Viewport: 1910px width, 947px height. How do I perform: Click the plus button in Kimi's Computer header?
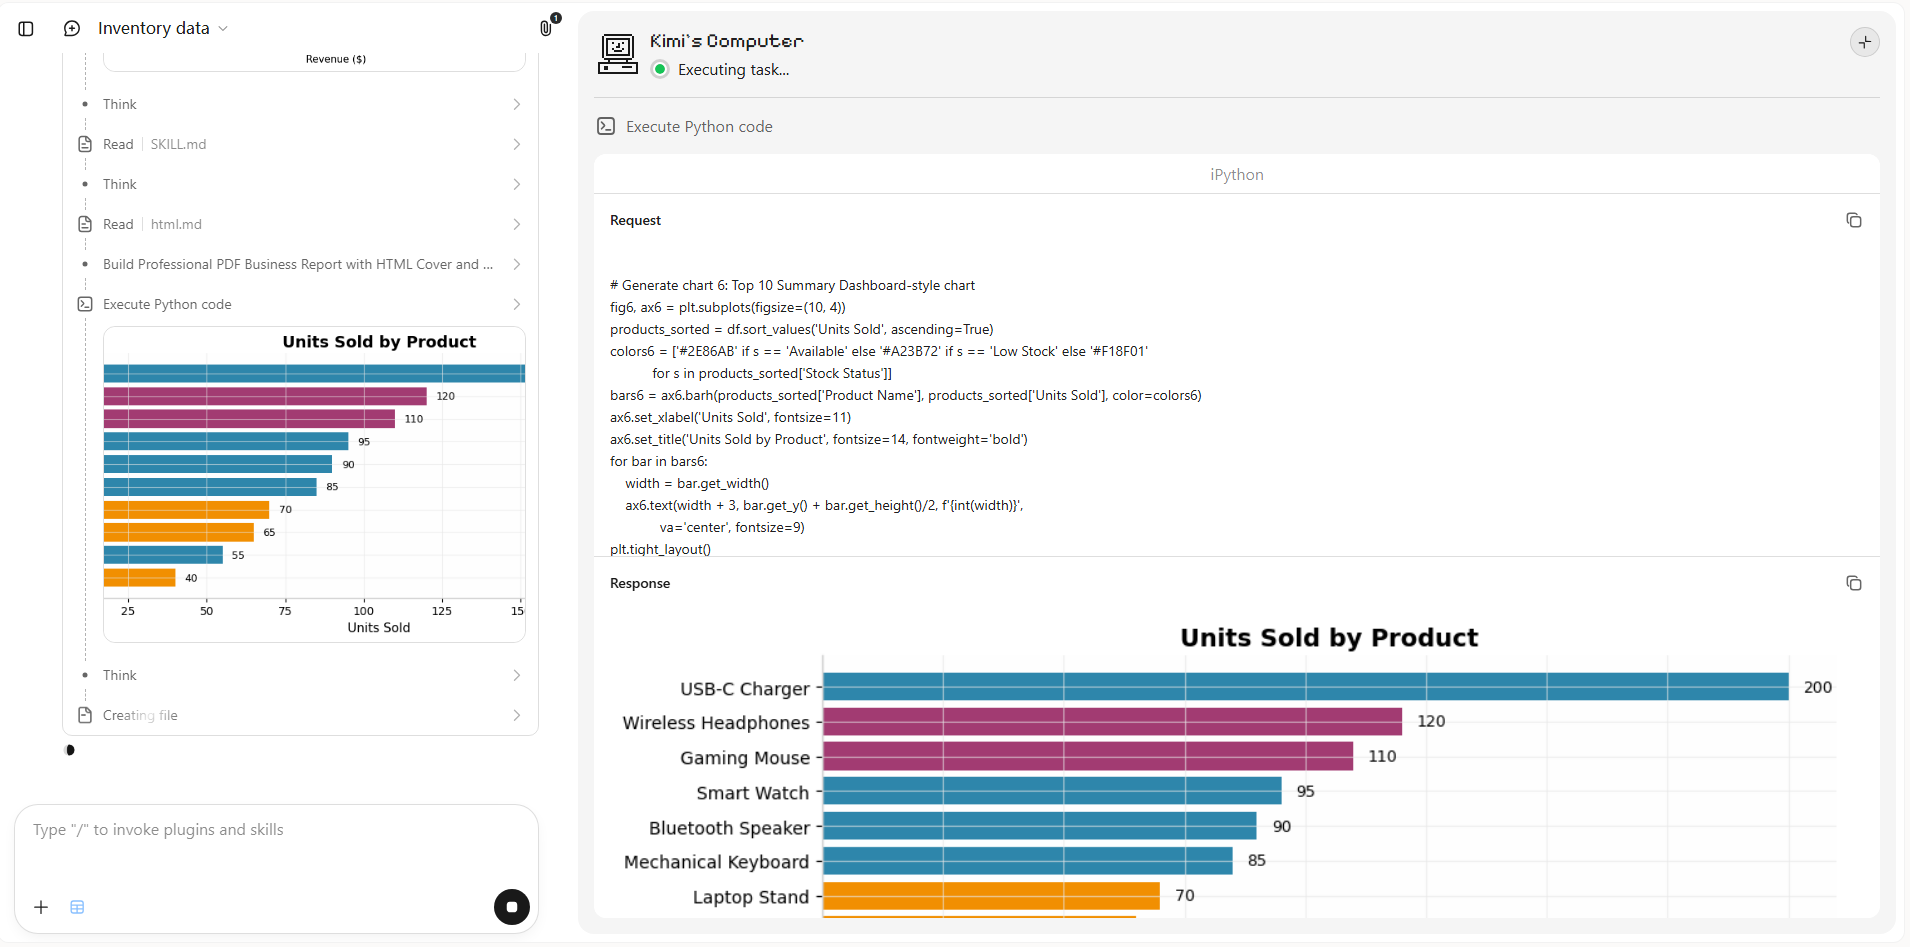tap(1864, 42)
